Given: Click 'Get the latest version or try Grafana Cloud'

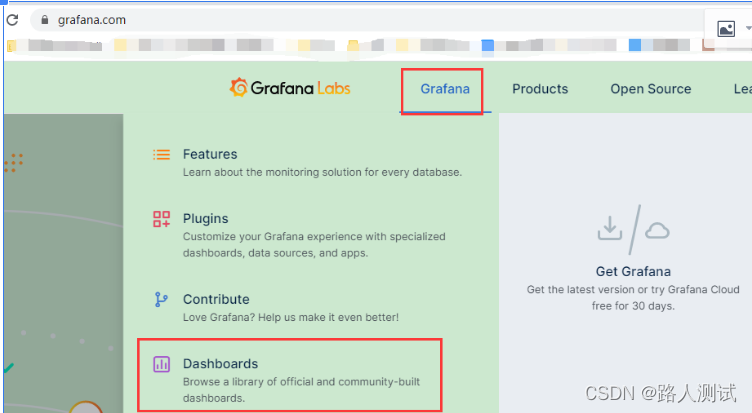Looking at the screenshot, I should pos(633,290).
